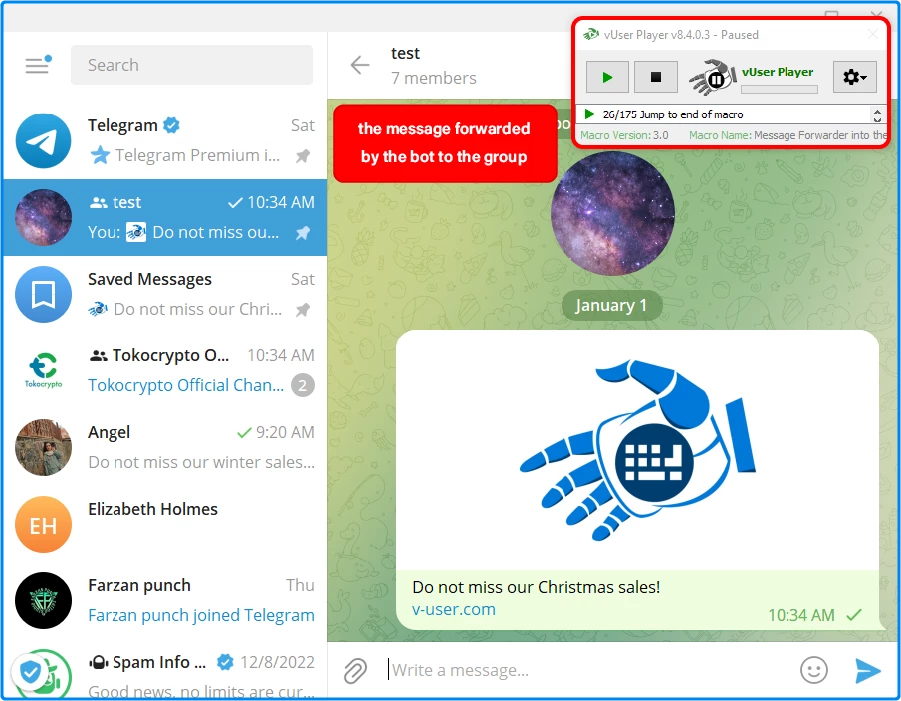Click the Telegram paper plane avatar
Viewport: 901px width, 701px height.
pyautogui.click(x=43, y=140)
